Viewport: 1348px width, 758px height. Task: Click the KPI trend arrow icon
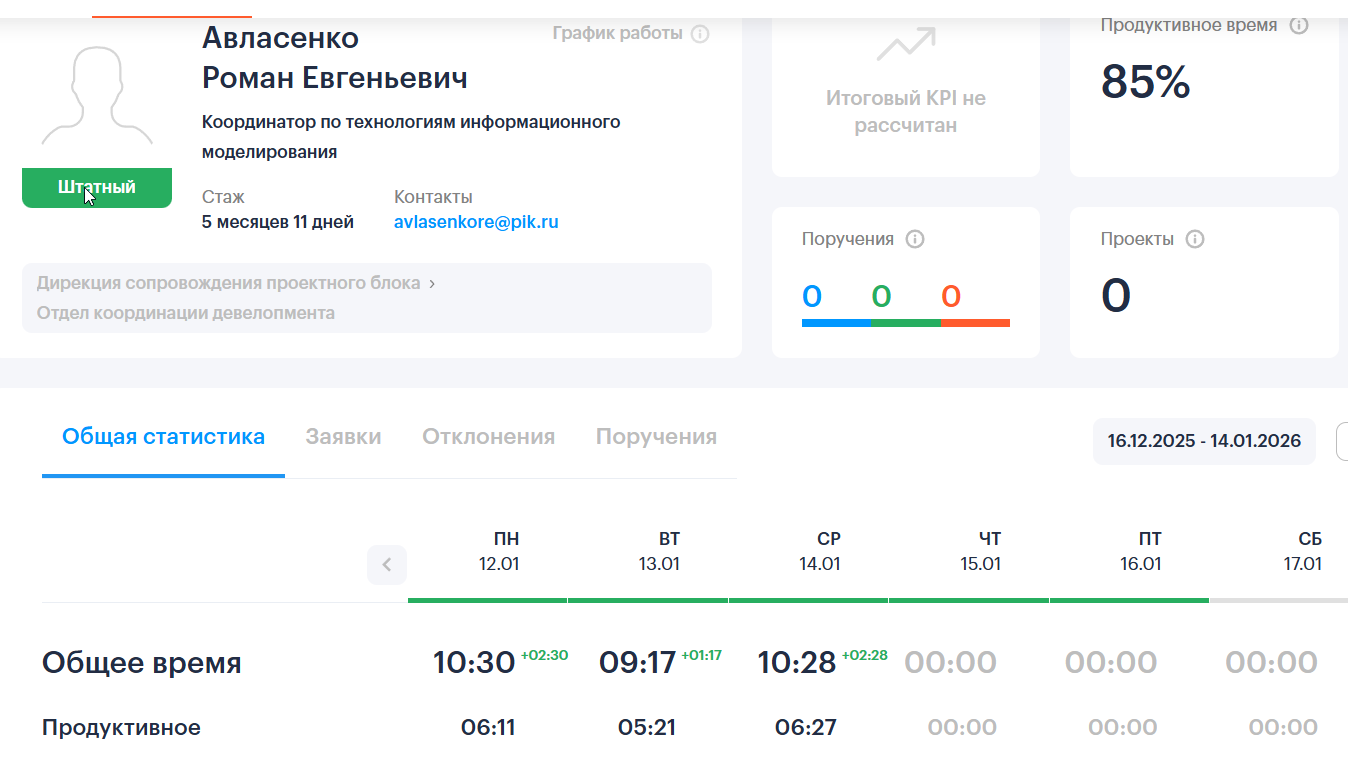(905, 45)
